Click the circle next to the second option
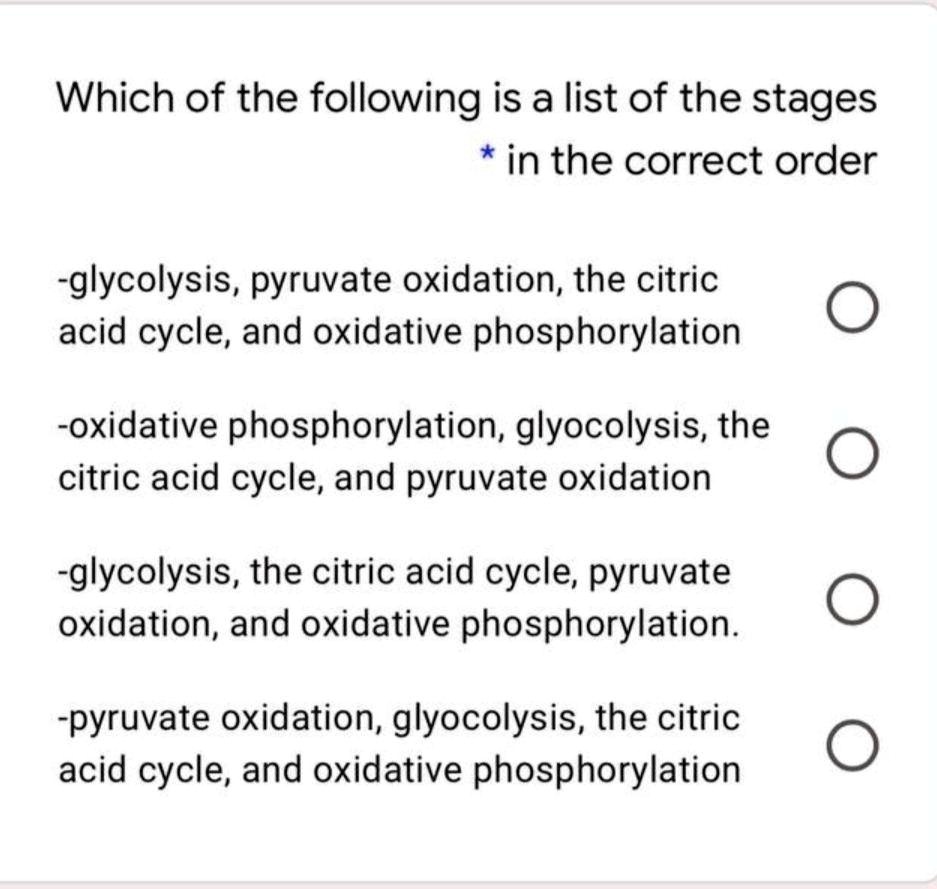 point(851,452)
